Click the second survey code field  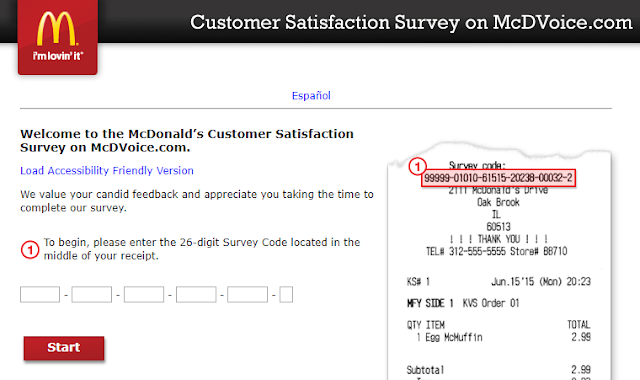pyautogui.click(x=92, y=294)
